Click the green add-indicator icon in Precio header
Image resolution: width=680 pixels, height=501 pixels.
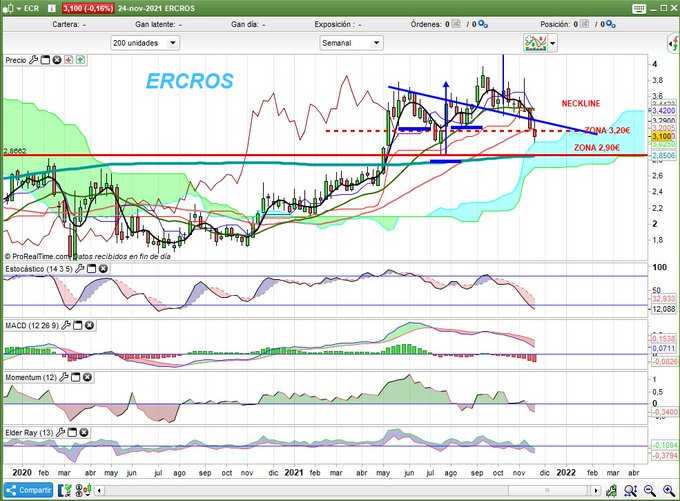coord(80,60)
